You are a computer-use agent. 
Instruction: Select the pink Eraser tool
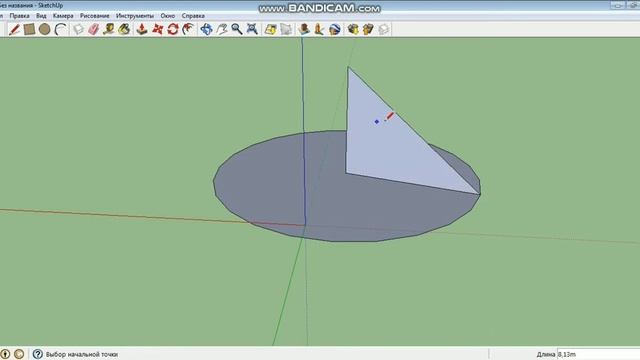click(x=93, y=29)
